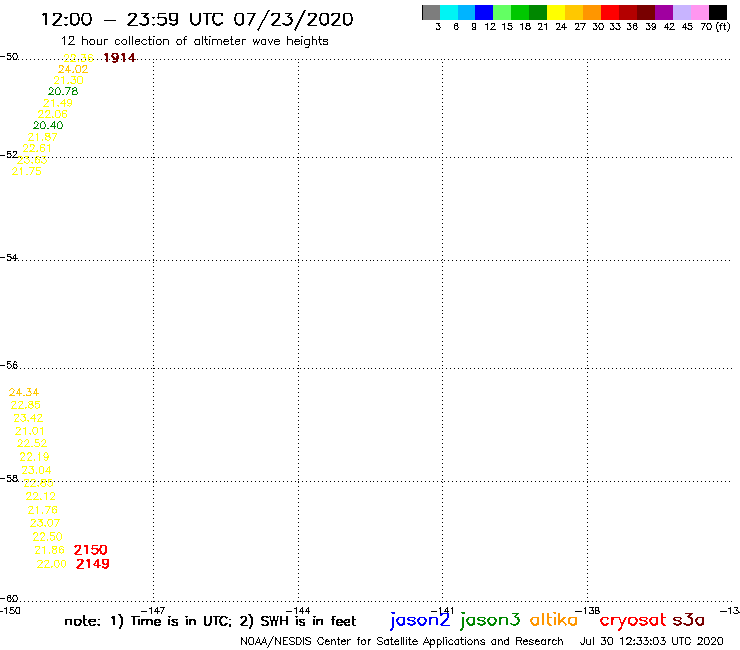Click the jason3 satellite legend label
740x650 pixels.
coord(490,620)
